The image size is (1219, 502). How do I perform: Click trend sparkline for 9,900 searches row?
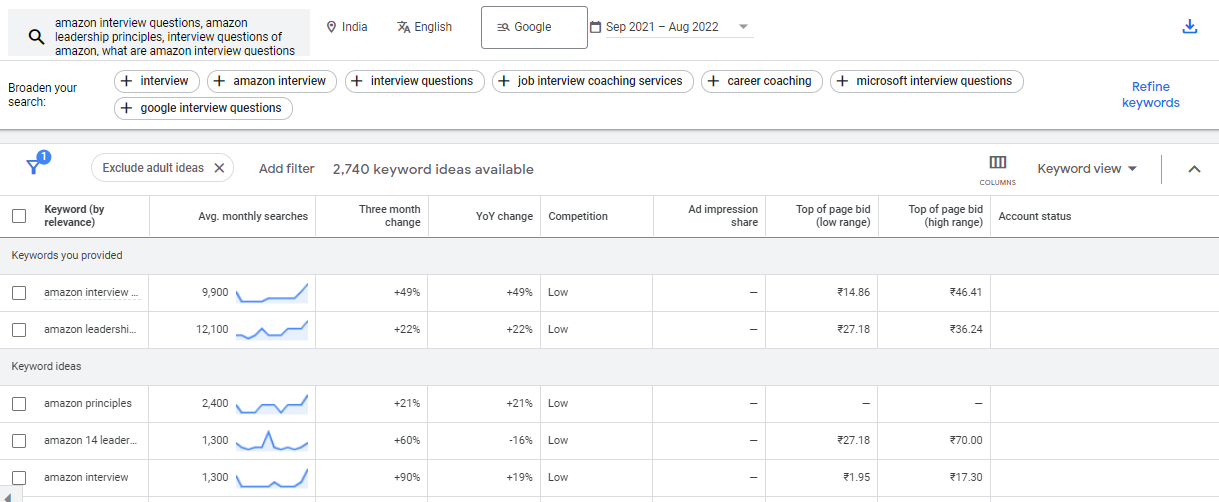click(272, 293)
